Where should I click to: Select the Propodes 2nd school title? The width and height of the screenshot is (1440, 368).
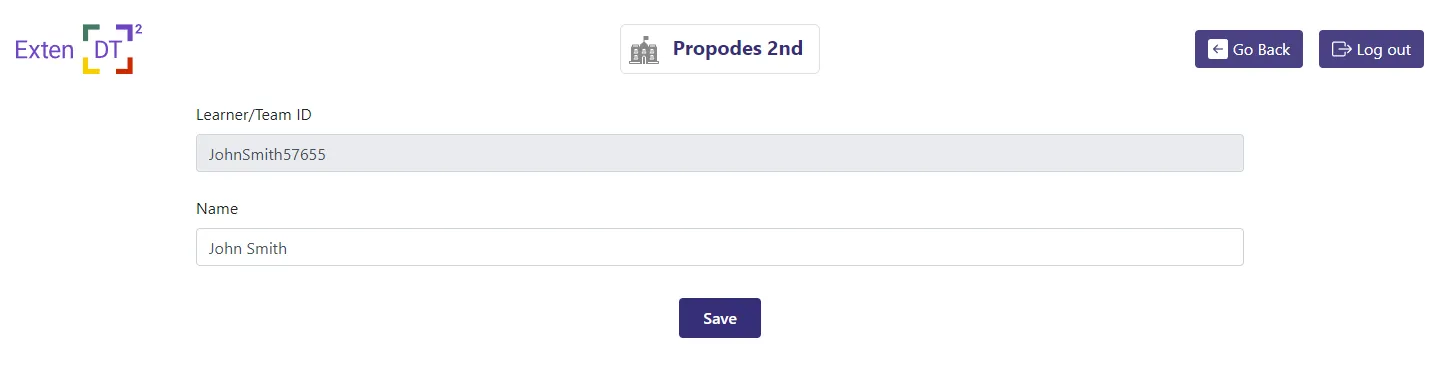pos(738,48)
